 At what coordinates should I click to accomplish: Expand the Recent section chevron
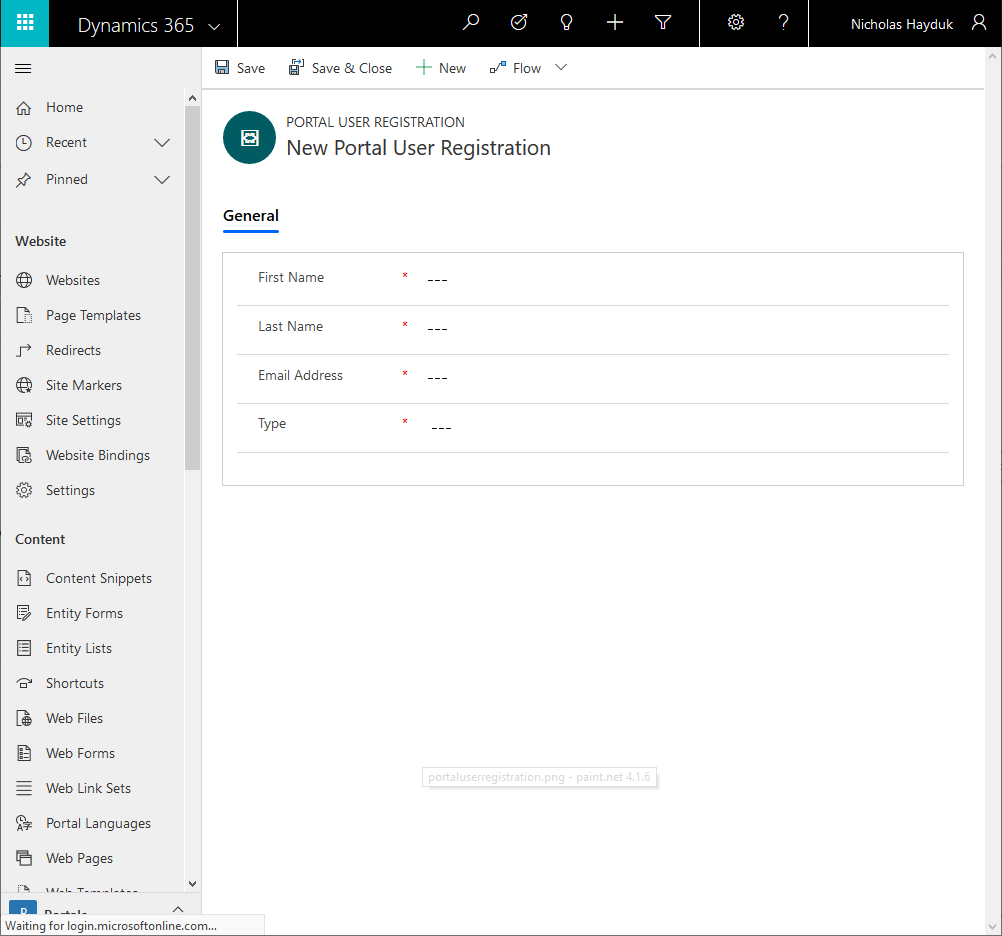[x=162, y=142]
